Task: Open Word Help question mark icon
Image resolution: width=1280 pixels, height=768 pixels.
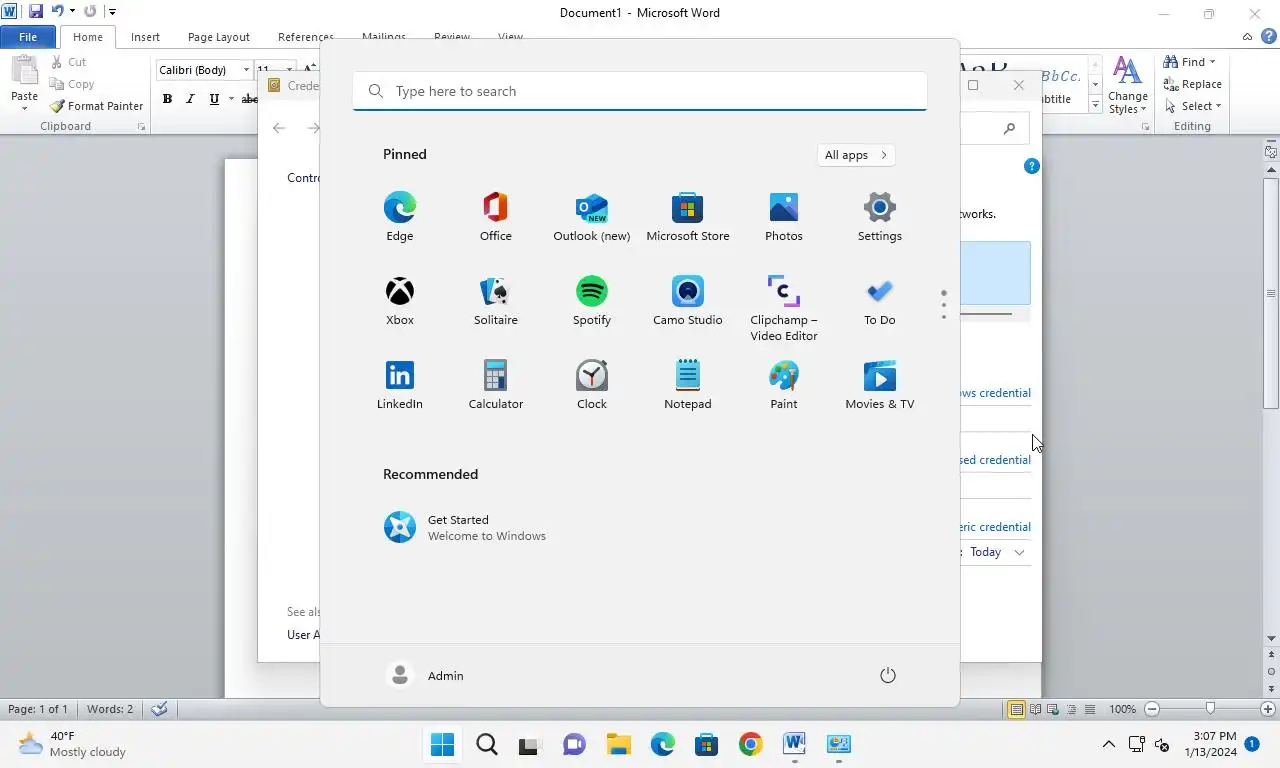Action: pyautogui.click(x=1269, y=36)
